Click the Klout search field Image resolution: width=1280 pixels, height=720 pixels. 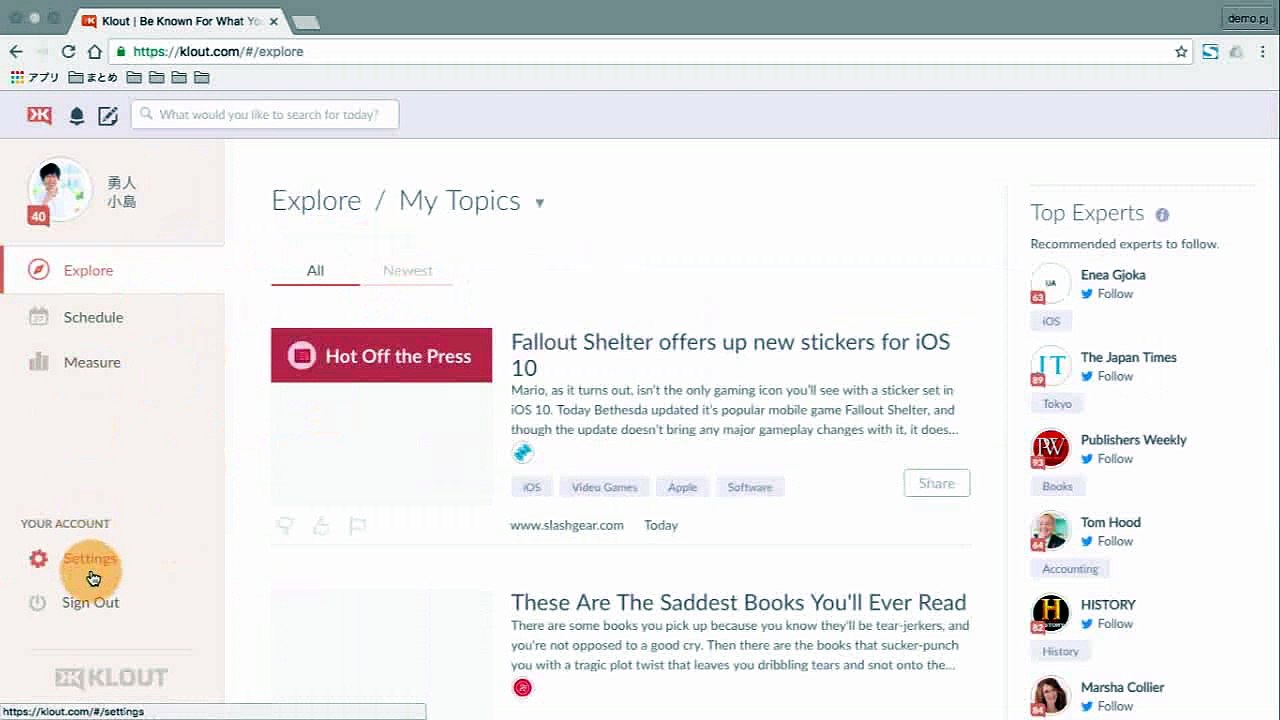tap(265, 115)
